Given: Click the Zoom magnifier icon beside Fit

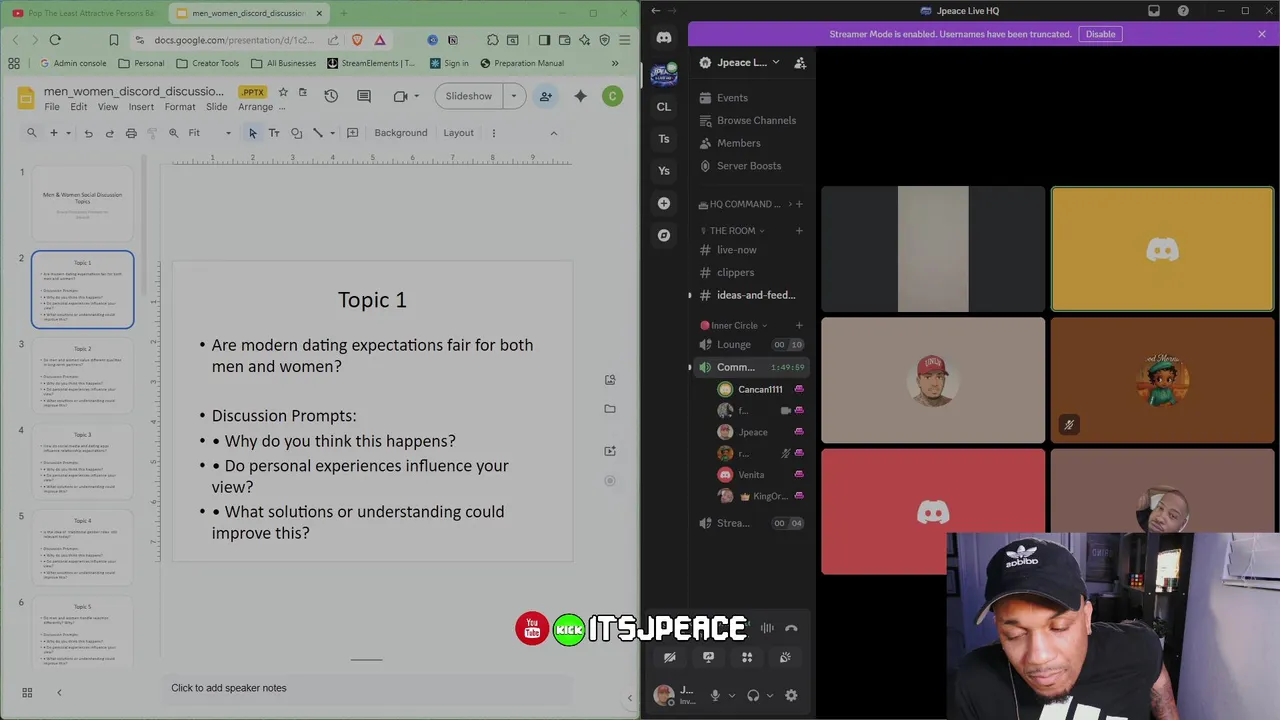Looking at the screenshot, I should click(x=174, y=133).
